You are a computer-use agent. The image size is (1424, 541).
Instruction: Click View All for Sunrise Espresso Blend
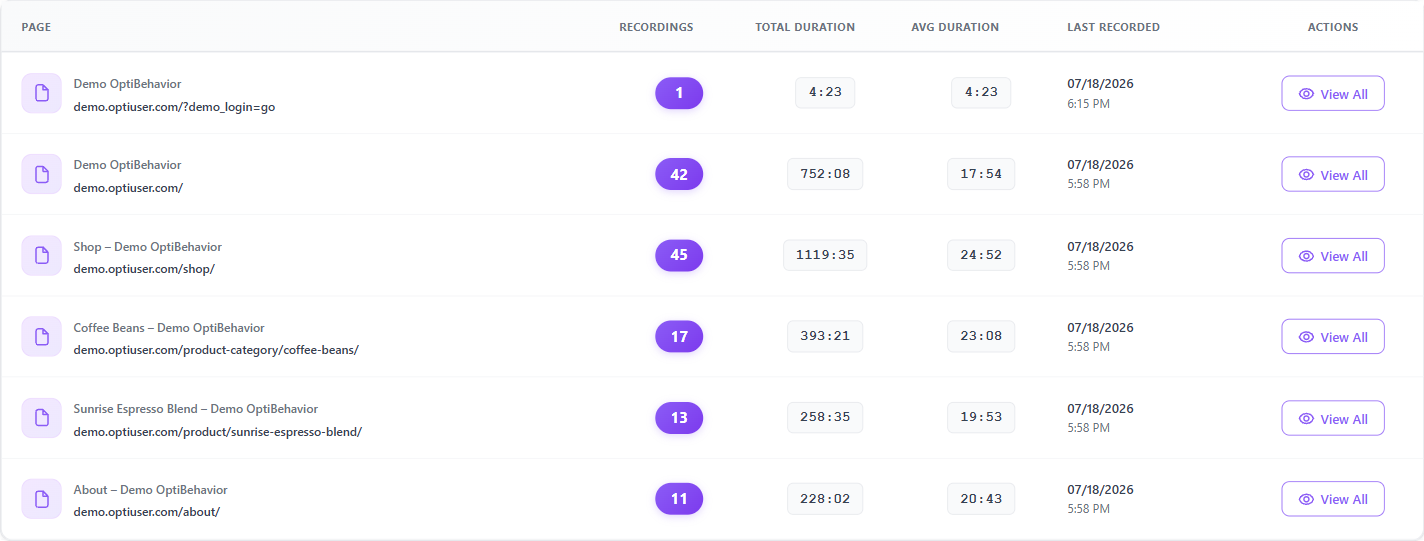click(x=1333, y=418)
